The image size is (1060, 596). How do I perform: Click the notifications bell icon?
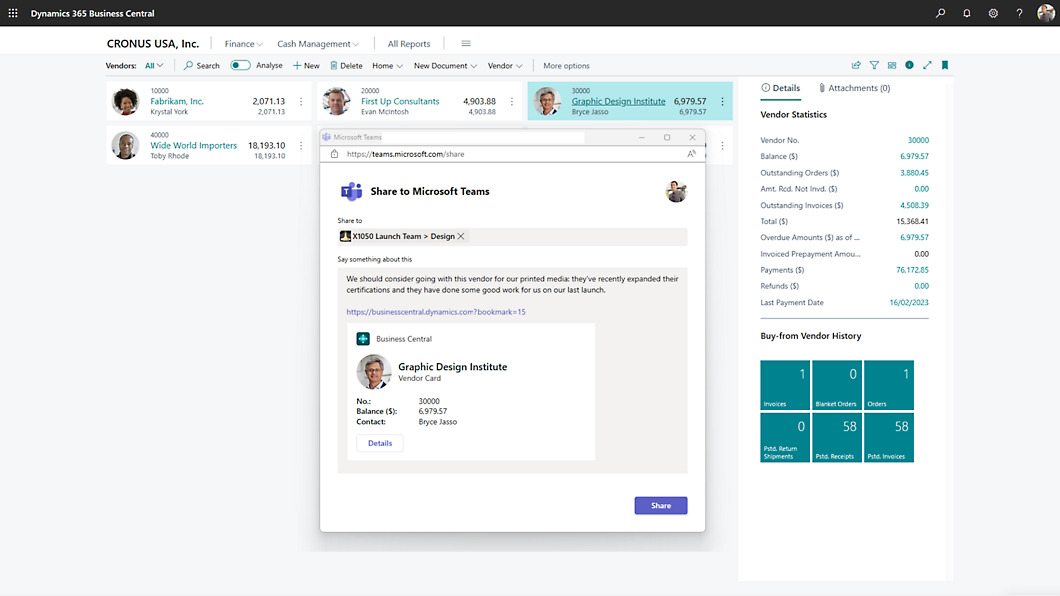[x=966, y=13]
